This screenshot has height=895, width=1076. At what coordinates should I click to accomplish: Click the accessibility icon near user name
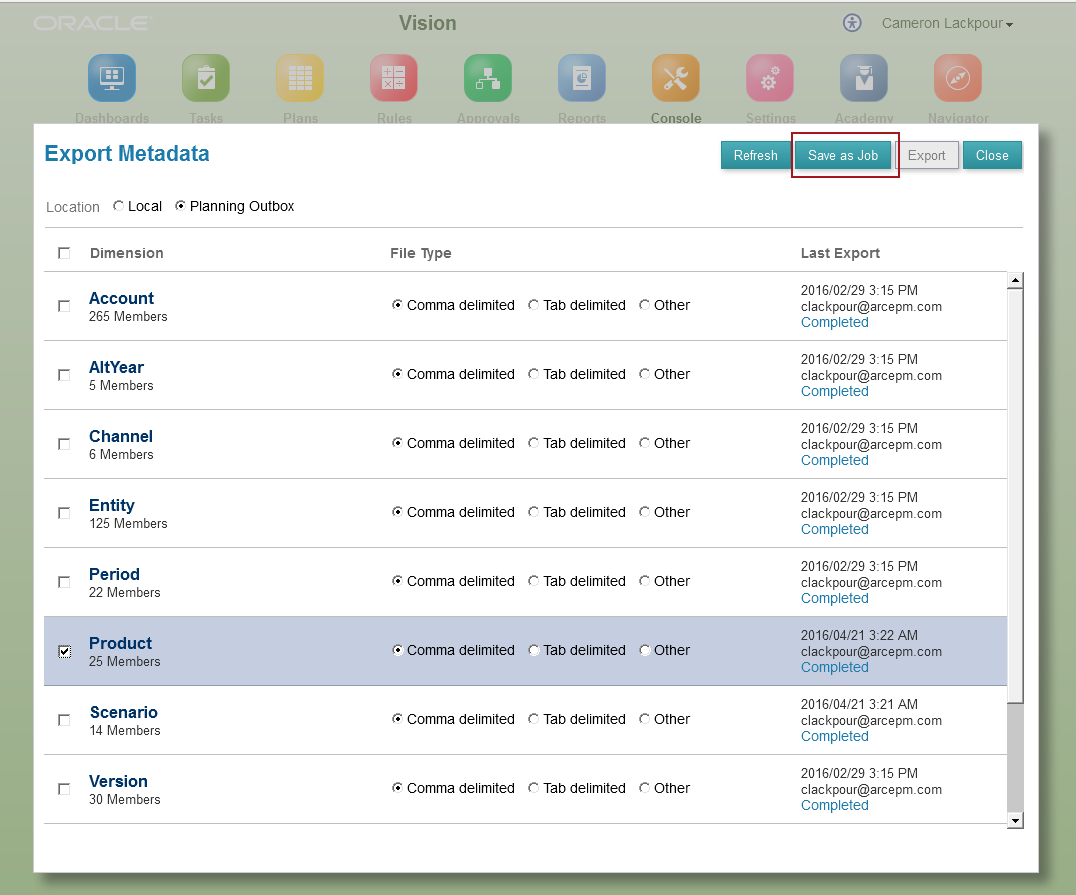click(x=852, y=23)
